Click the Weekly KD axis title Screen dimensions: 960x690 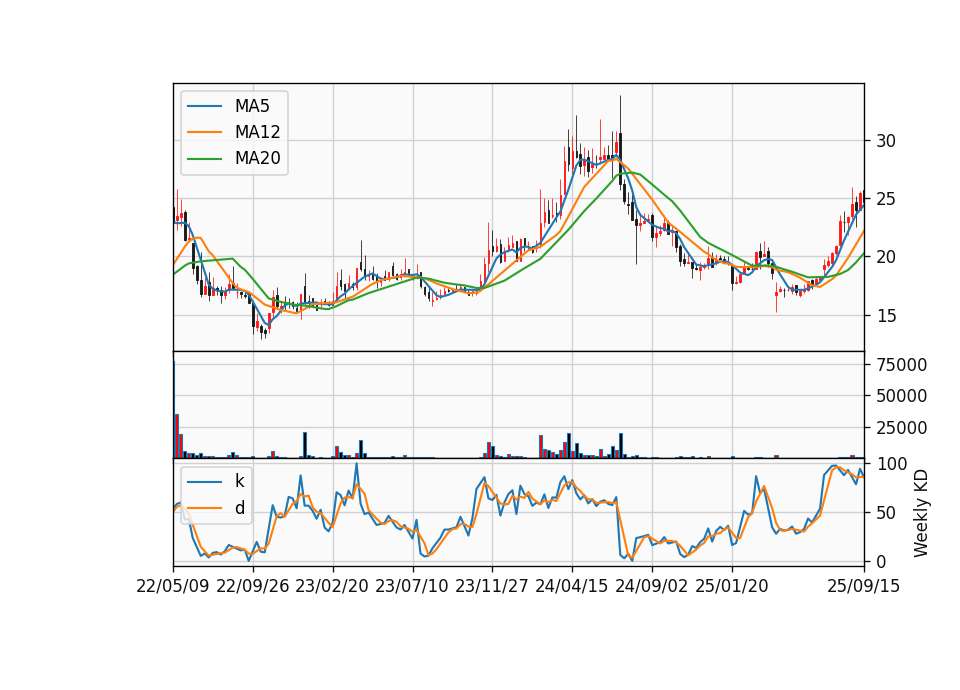point(921,513)
